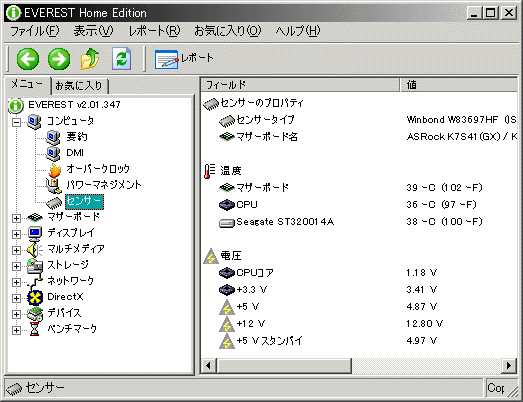The height and width of the screenshot is (402, 523).
Task: Click the パワーマネジメント power icon
Action: [x=53, y=185]
